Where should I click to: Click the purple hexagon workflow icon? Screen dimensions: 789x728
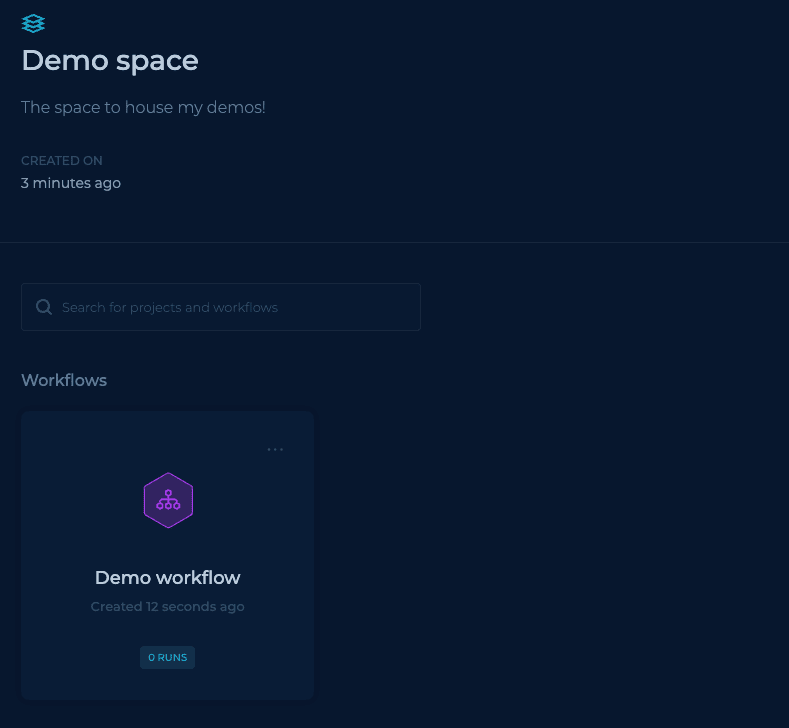click(168, 500)
